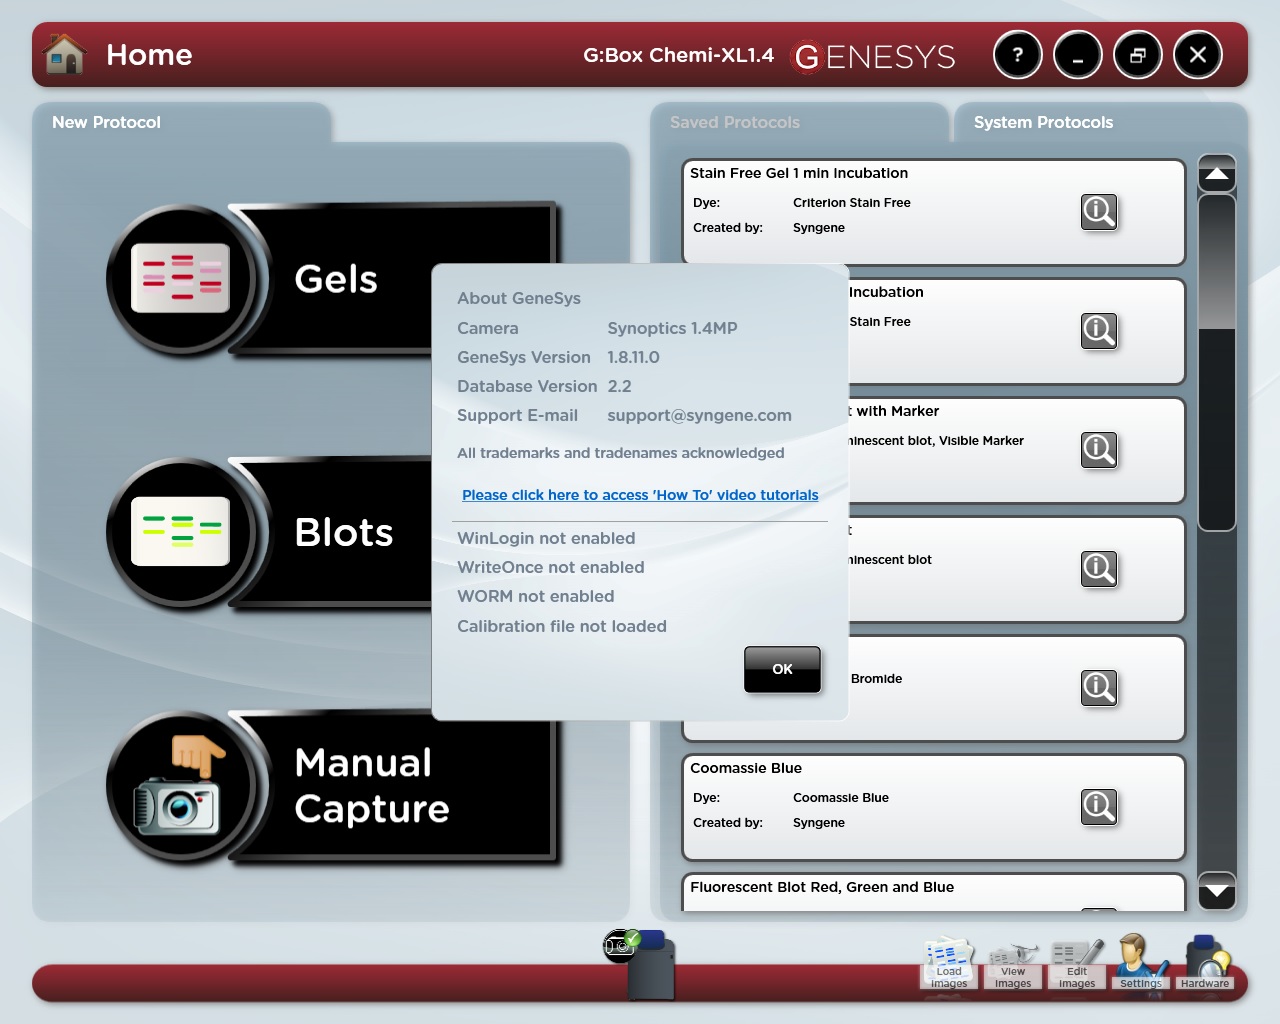
Task: Open Load Images from bottom toolbar
Action: click(949, 964)
